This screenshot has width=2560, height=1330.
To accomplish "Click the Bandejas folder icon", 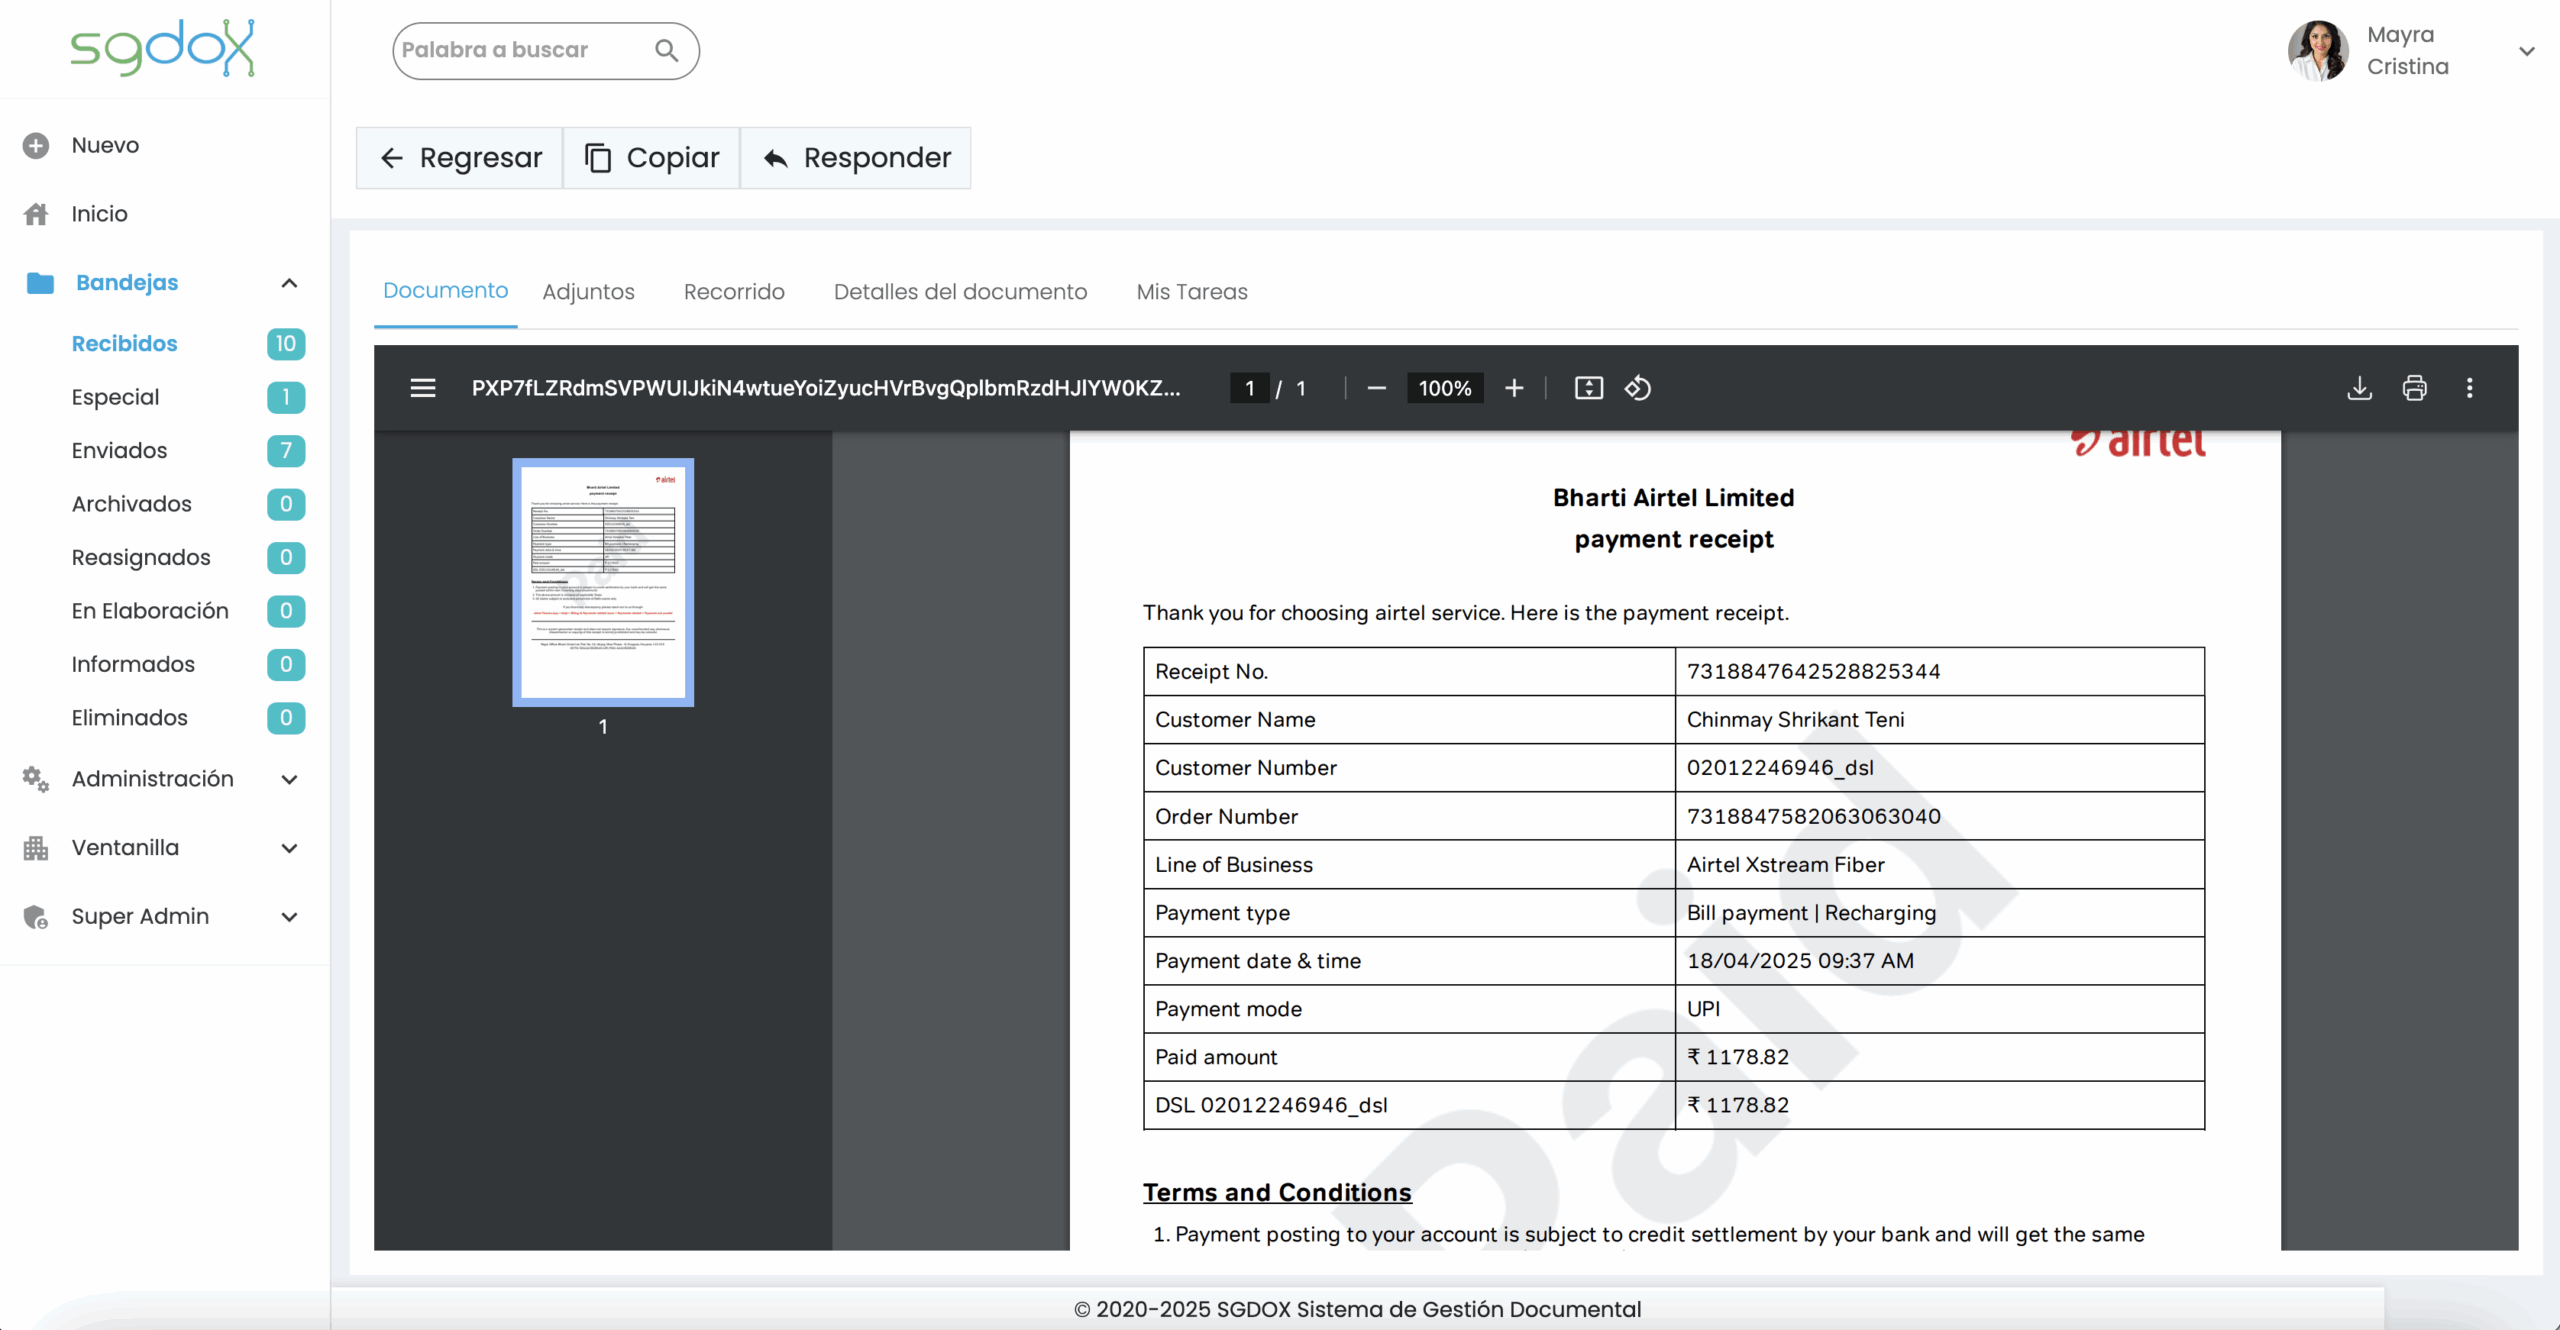I will (x=40, y=283).
